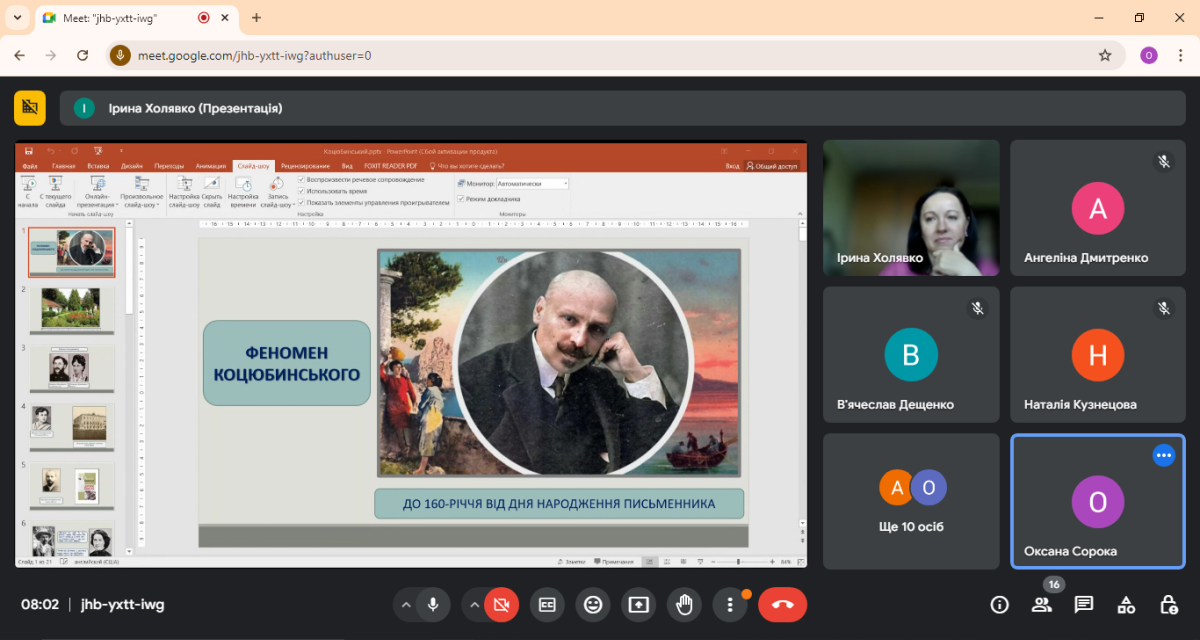This screenshot has height=640, width=1200.
Task: Raise your hand in the meeting
Action: [685, 604]
